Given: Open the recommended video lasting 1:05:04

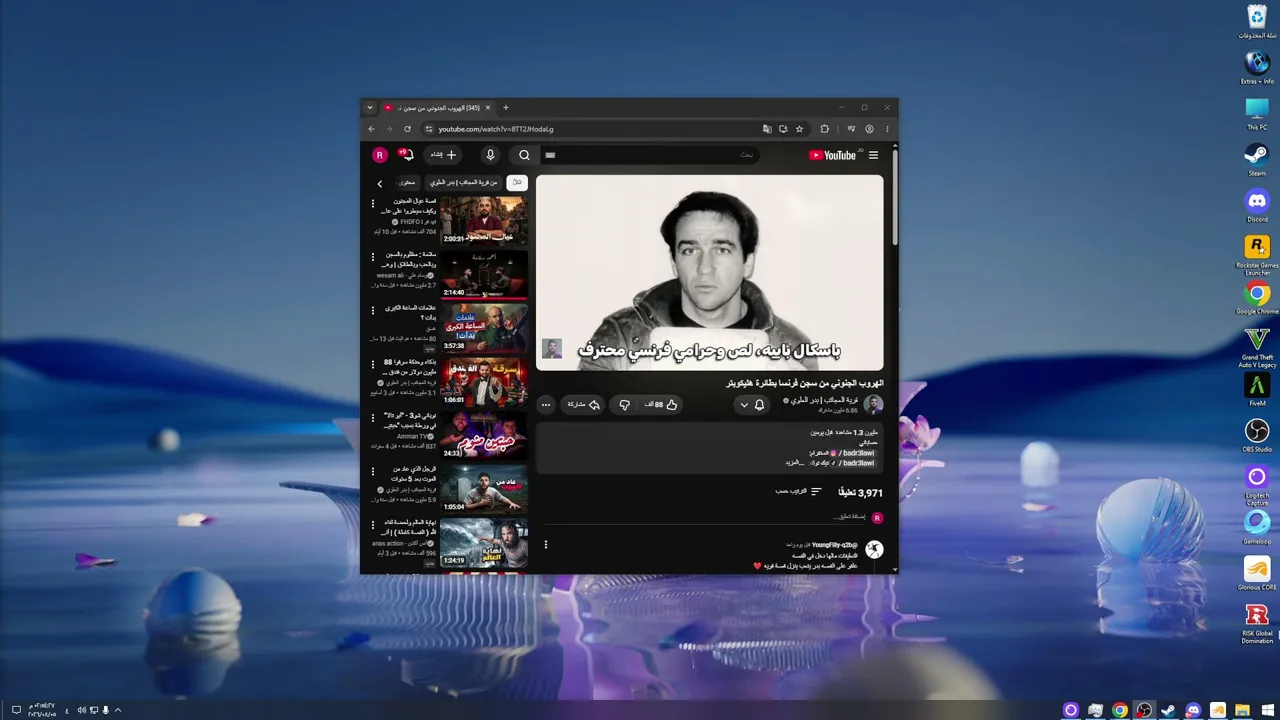Looking at the screenshot, I should point(484,489).
